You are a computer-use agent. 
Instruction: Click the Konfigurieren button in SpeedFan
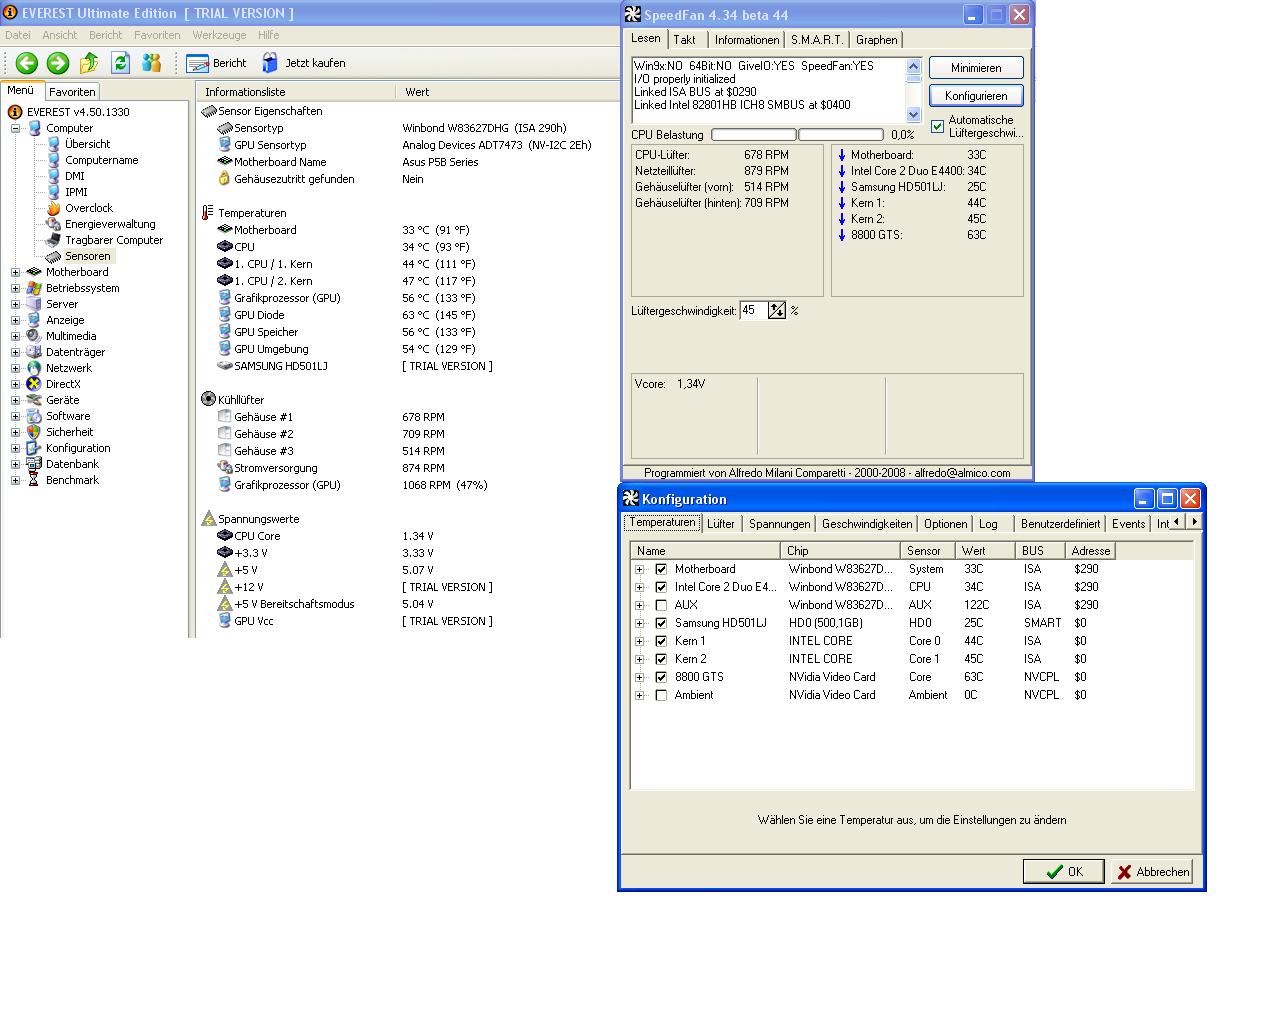coord(976,96)
